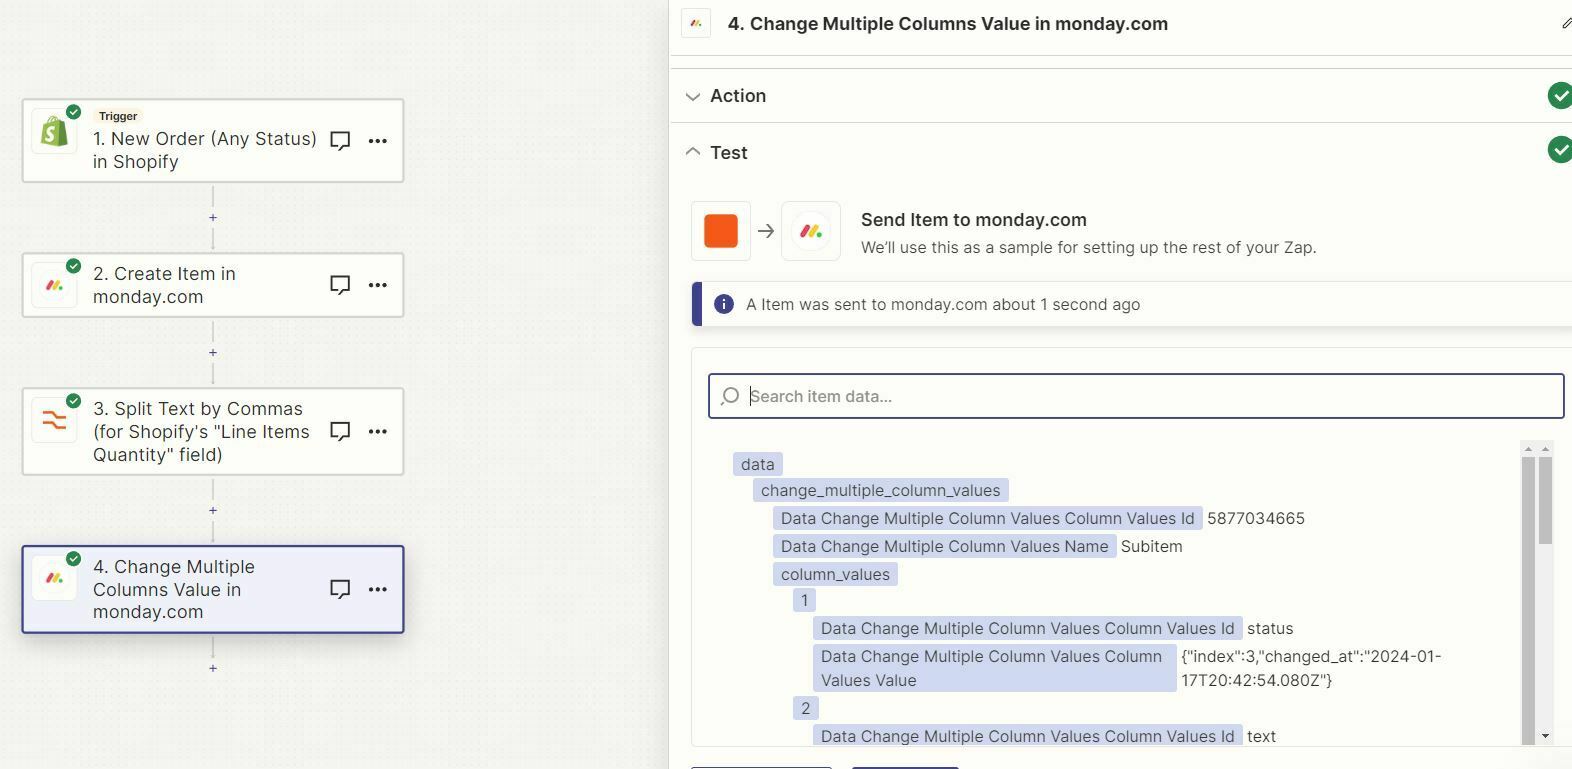Click scroll down arrow in data panel
Viewport: 1572px width, 769px height.
click(x=1545, y=736)
